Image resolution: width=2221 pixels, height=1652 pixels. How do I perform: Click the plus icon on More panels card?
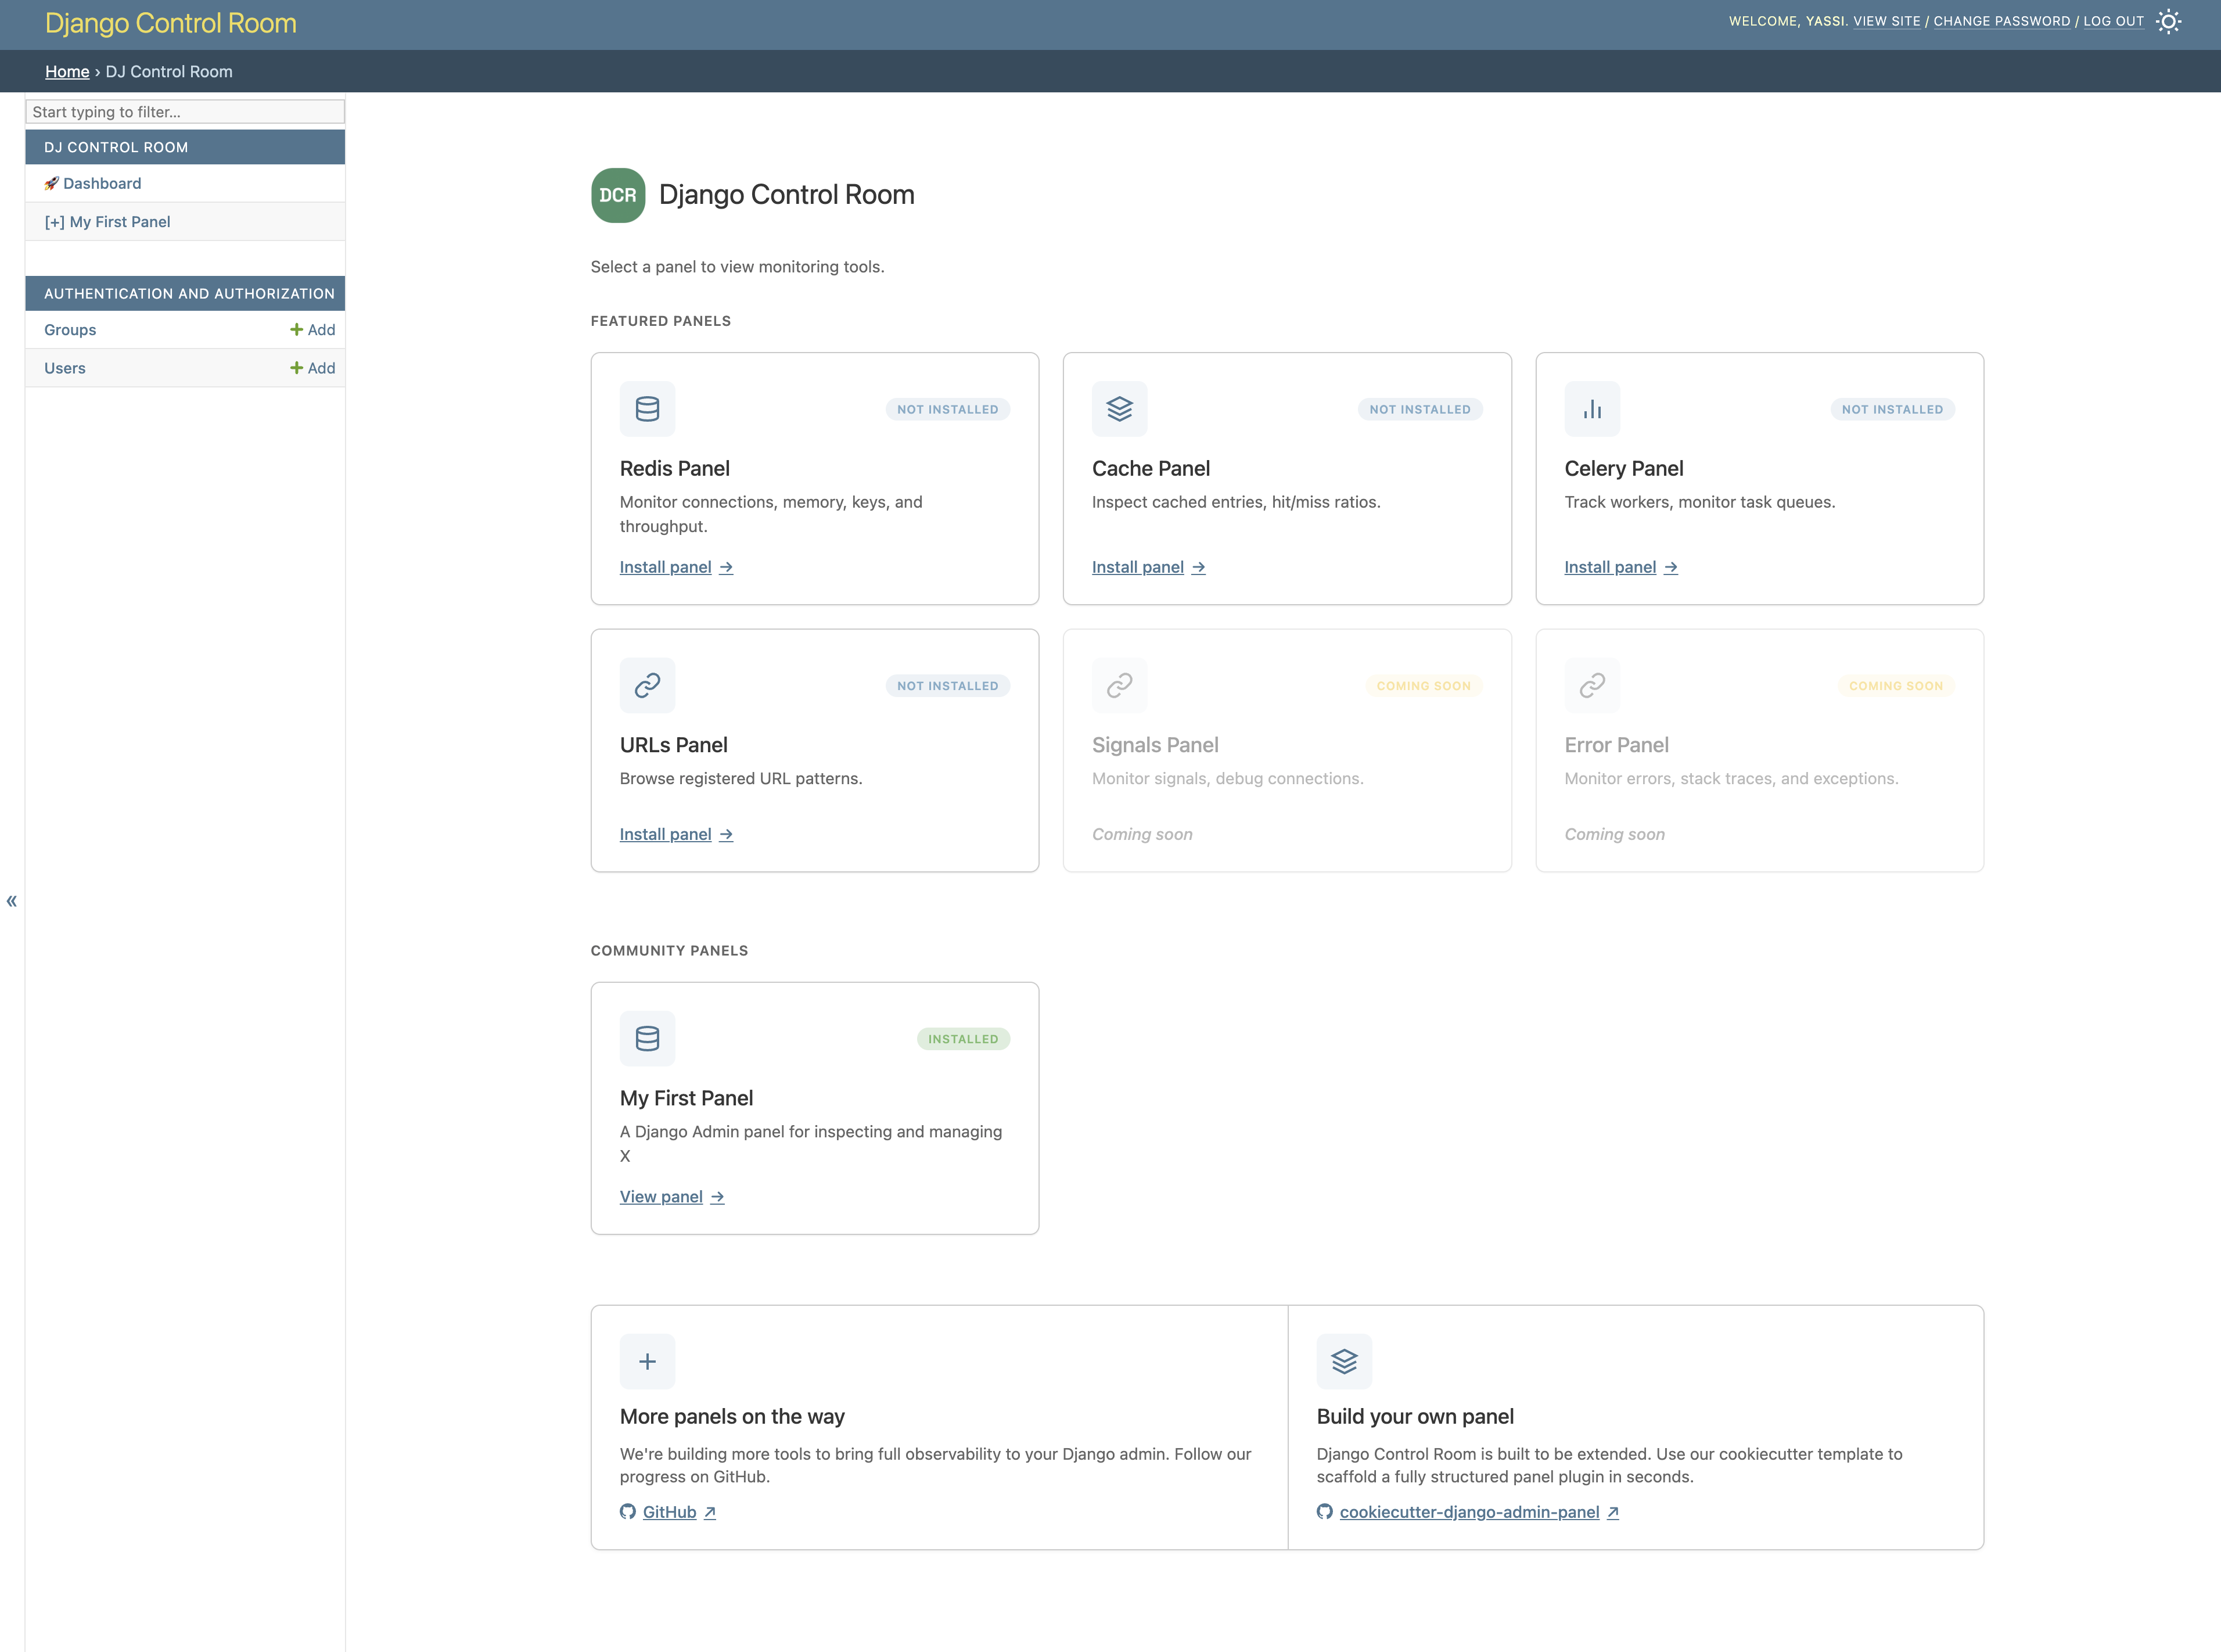click(647, 1361)
